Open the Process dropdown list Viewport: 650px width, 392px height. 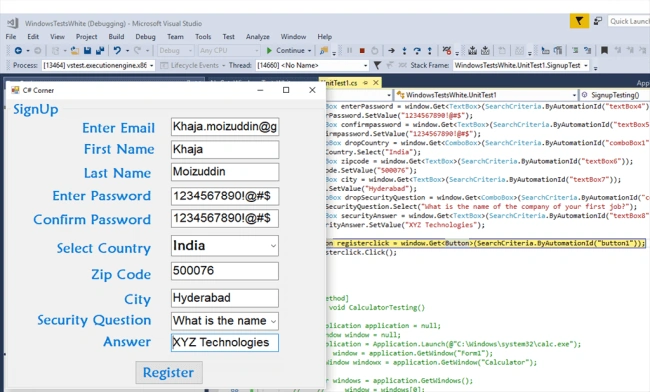coord(151,65)
